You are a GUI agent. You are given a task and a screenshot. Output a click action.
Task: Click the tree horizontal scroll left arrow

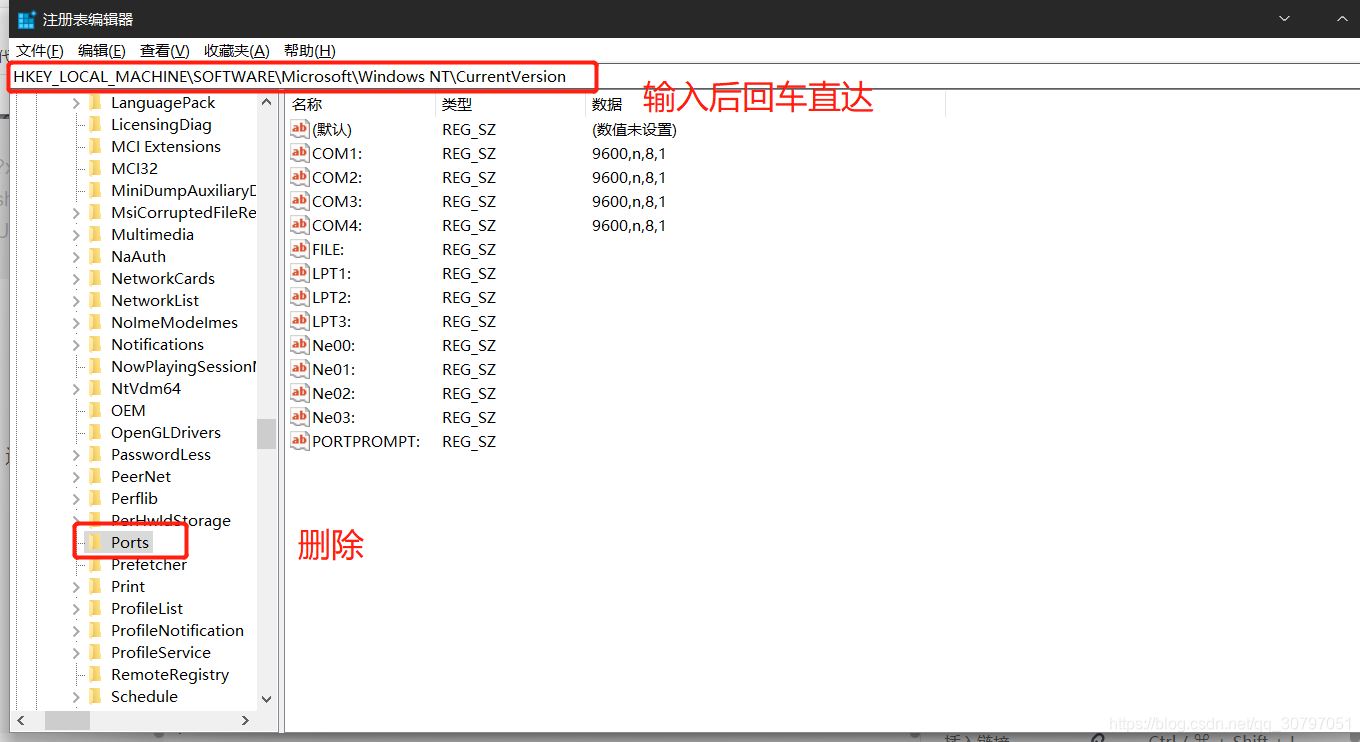(22, 720)
